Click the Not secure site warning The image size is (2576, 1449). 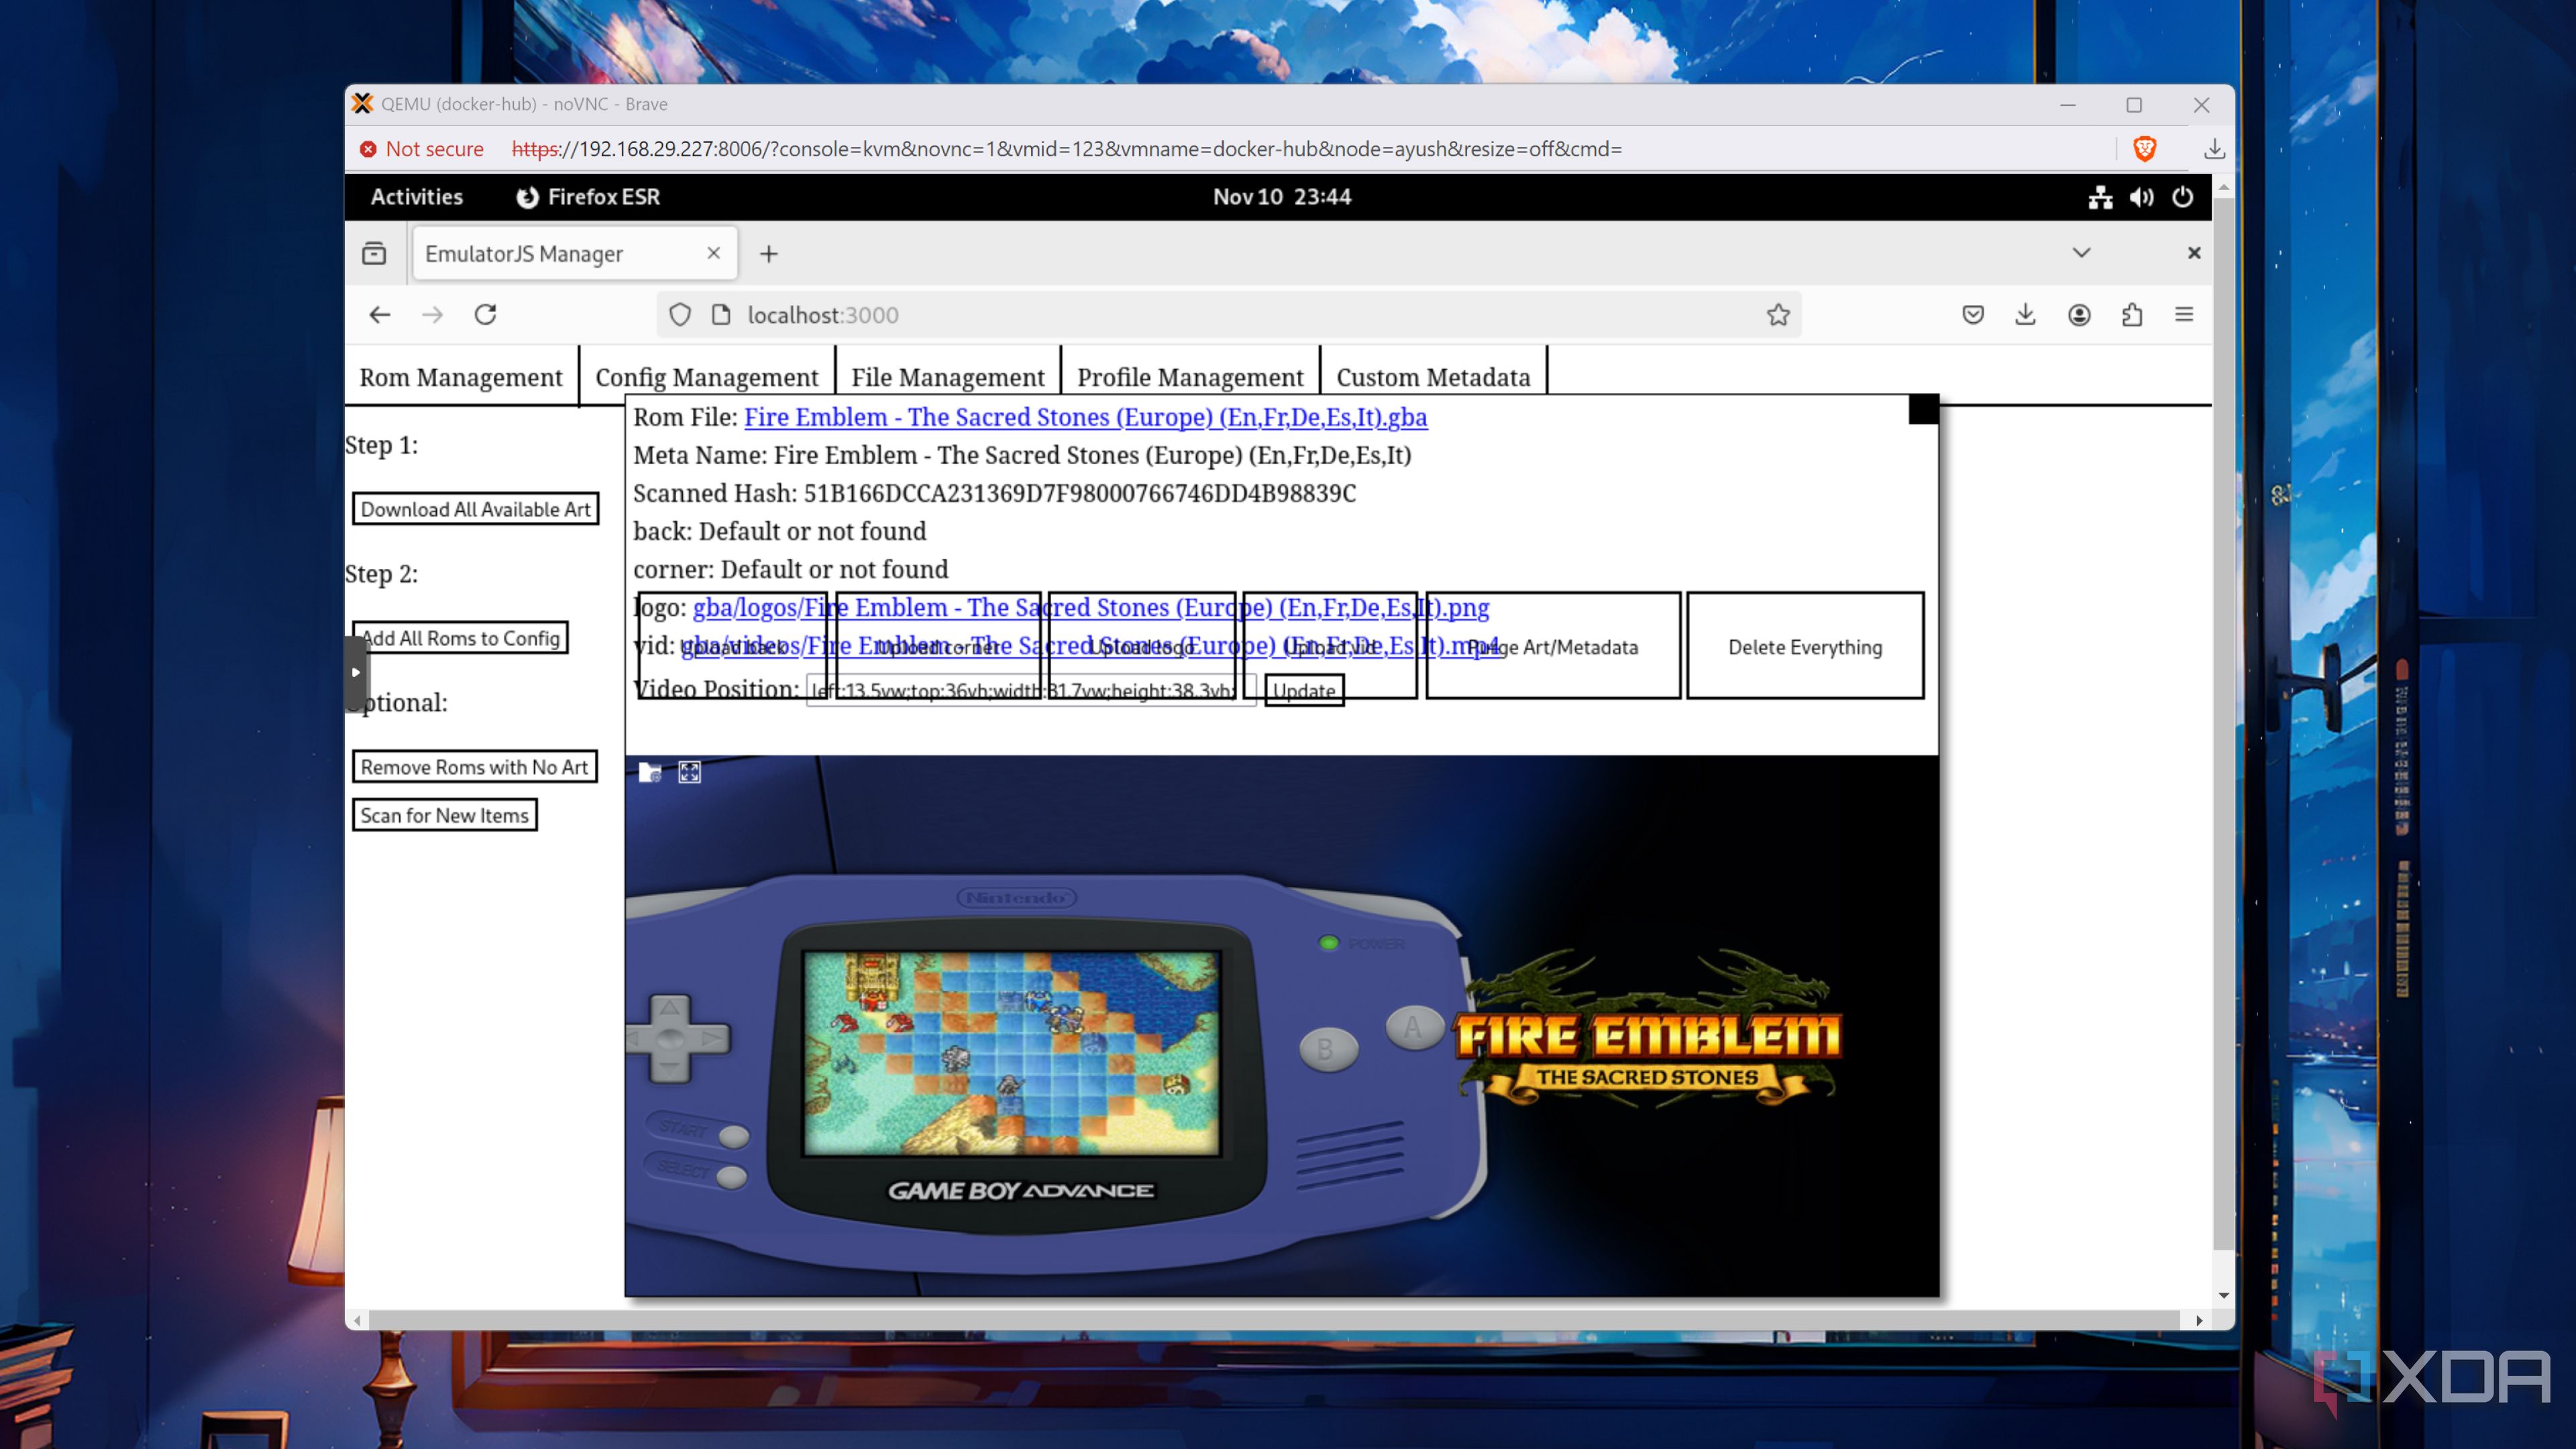[x=421, y=149]
